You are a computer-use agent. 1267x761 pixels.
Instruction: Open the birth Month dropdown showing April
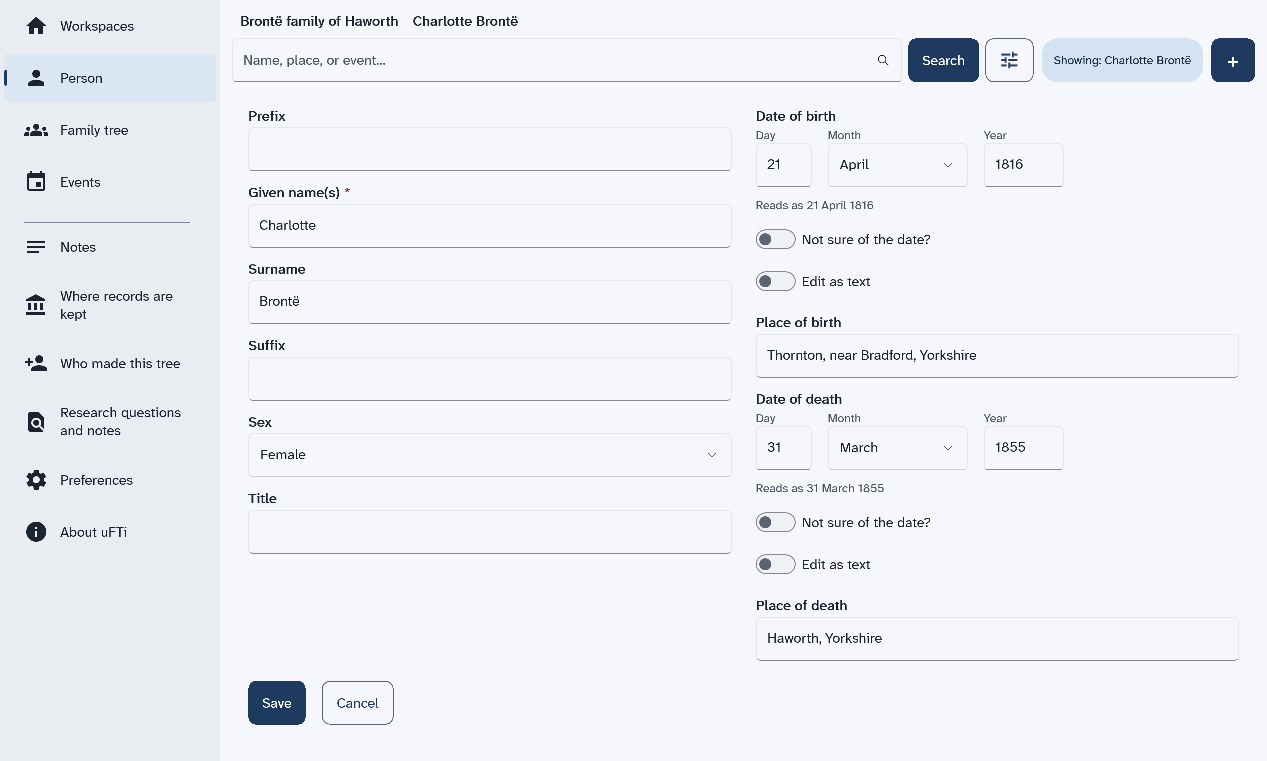(x=897, y=165)
